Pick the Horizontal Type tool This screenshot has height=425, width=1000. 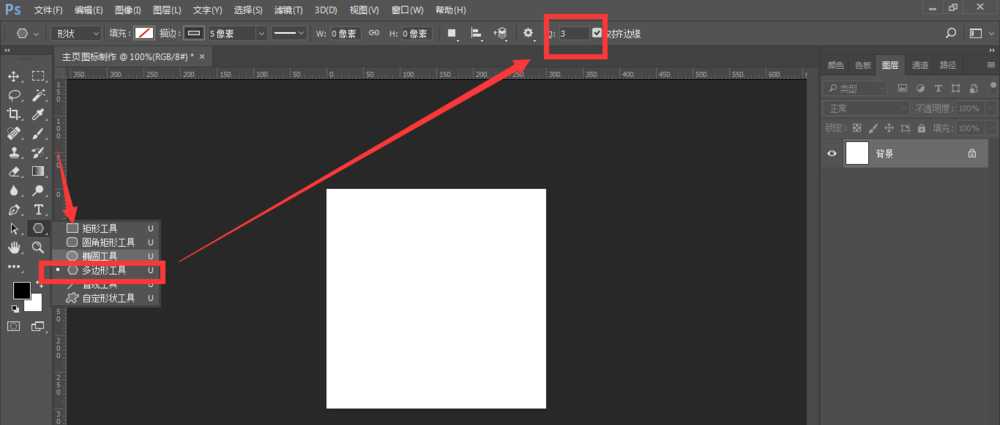39,210
